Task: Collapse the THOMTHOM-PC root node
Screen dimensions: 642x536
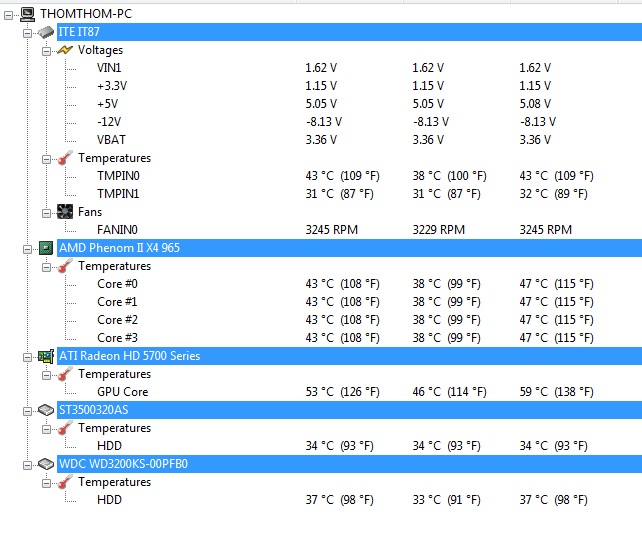Action: [x=9, y=15]
